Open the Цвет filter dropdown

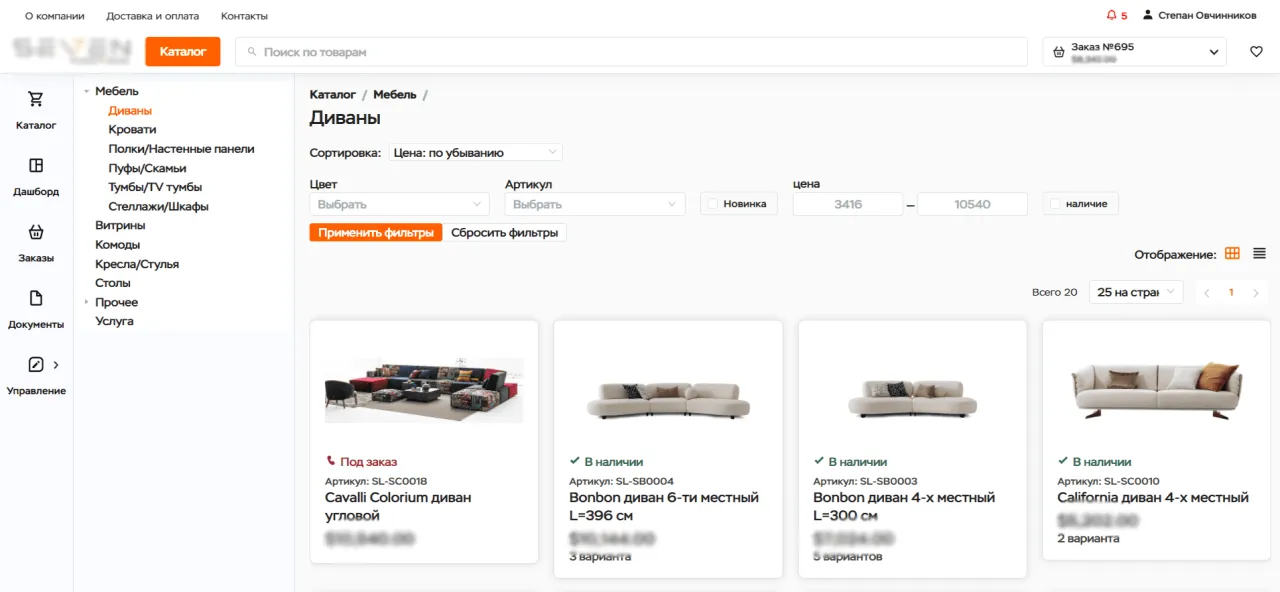tap(399, 204)
